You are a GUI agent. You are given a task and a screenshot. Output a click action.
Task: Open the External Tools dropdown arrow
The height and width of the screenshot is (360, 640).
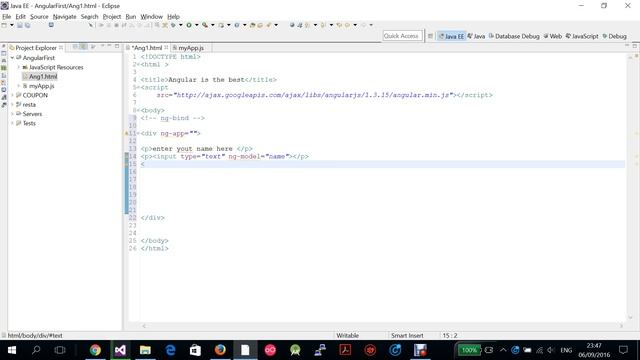pos(212,25)
